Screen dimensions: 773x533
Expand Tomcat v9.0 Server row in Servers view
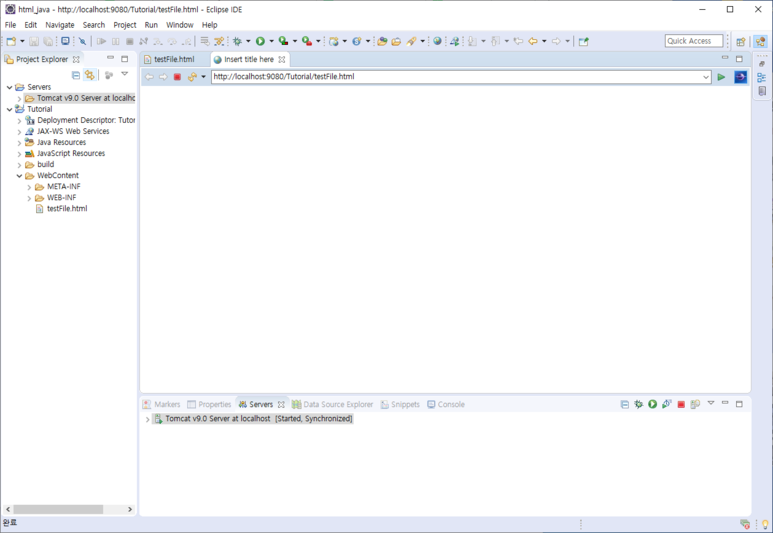point(147,420)
